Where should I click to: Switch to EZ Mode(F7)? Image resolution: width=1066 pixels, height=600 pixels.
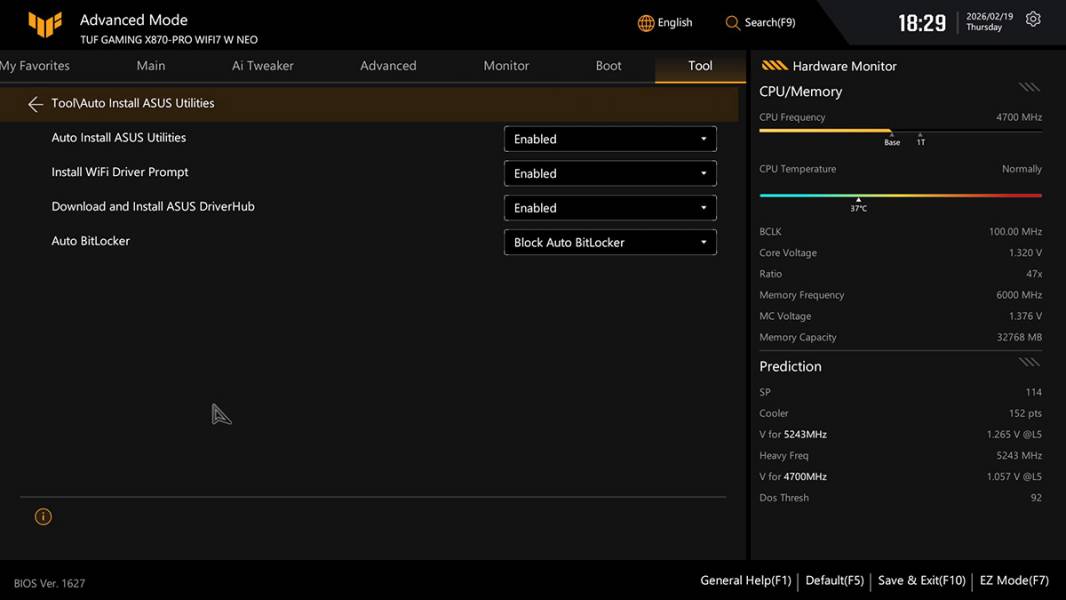(1014, 580)
